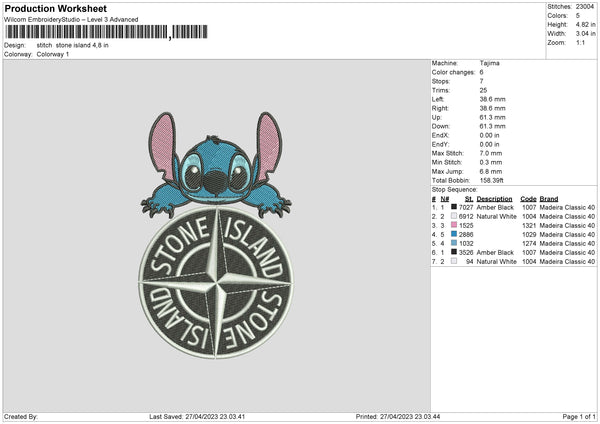Click Amber Black with 3526 stitches
Viewport: 600px width, 424px height.
click(x=495, y=253)
